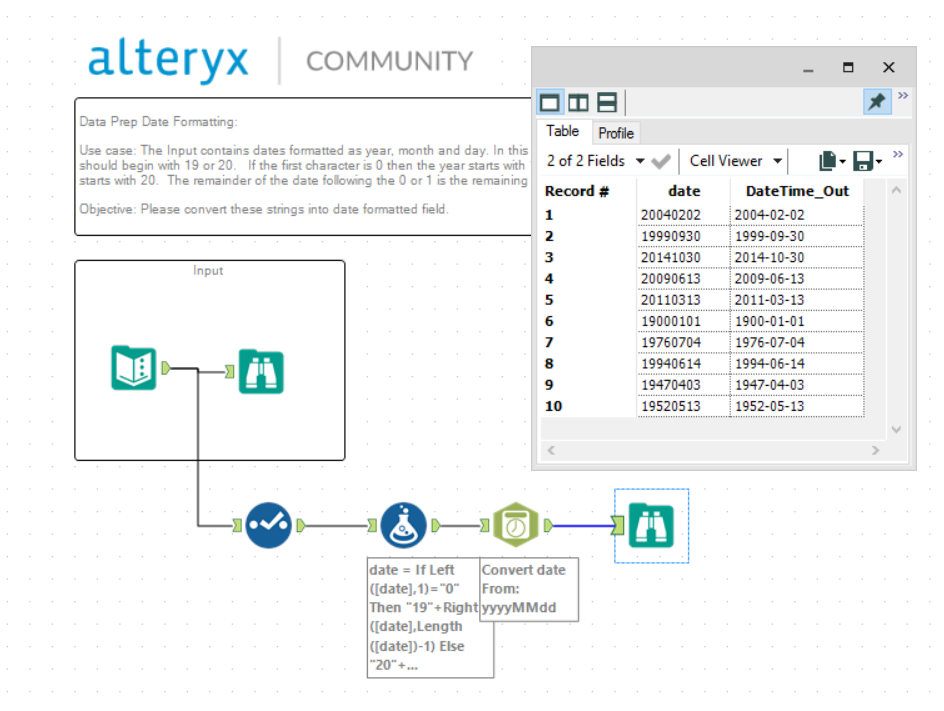Image resolution: width=944 pixels, height=711 pixels.
Task: Expand the 2 of 2 Fields dropdown
Action: point(641,161)
